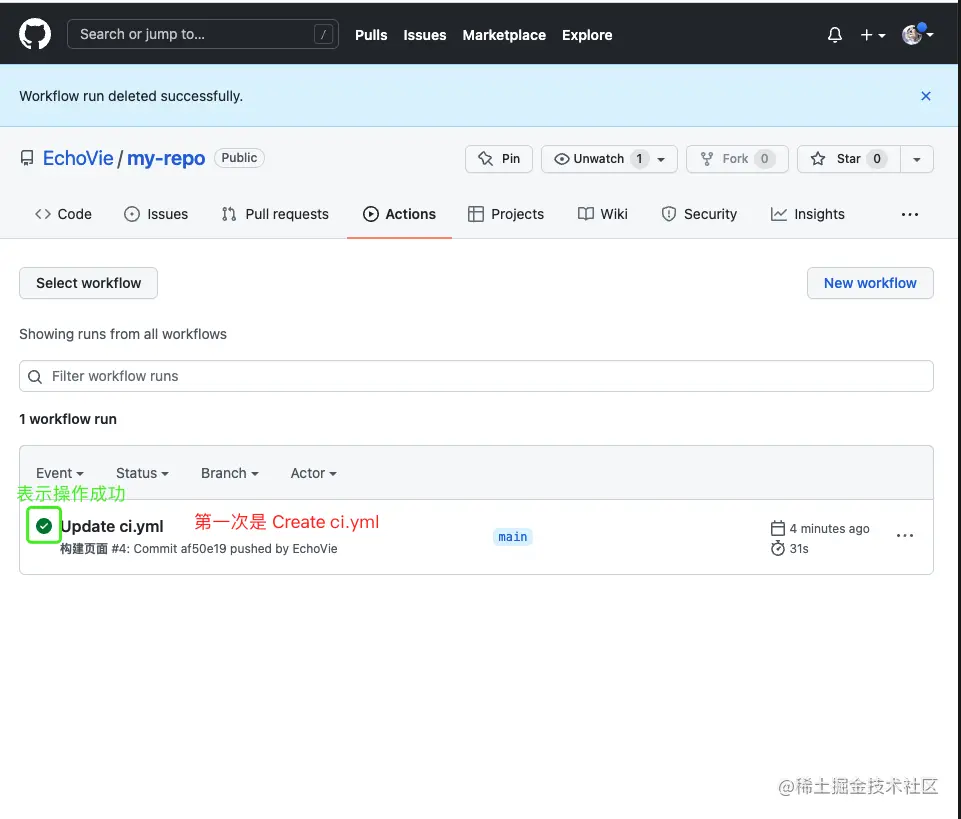Focus the Filter workflow runs field

pos(476,376)
